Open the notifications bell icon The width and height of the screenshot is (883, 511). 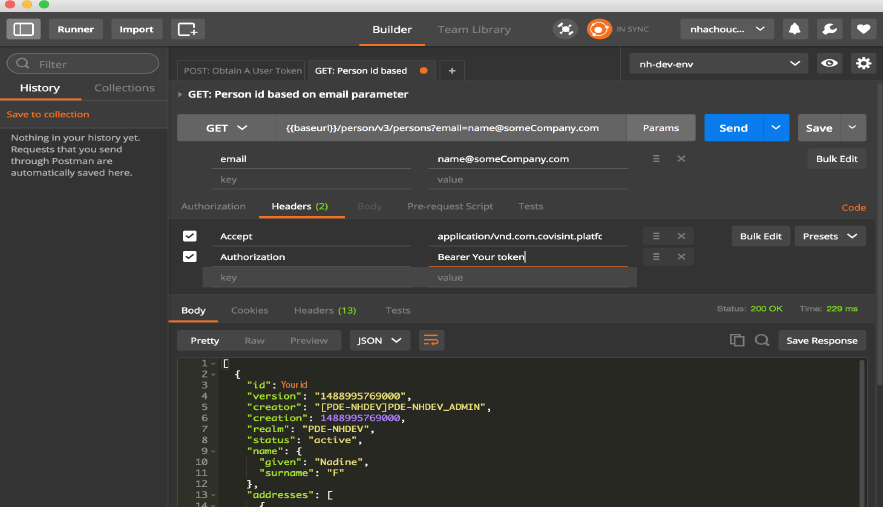click(x=796, y=29)
